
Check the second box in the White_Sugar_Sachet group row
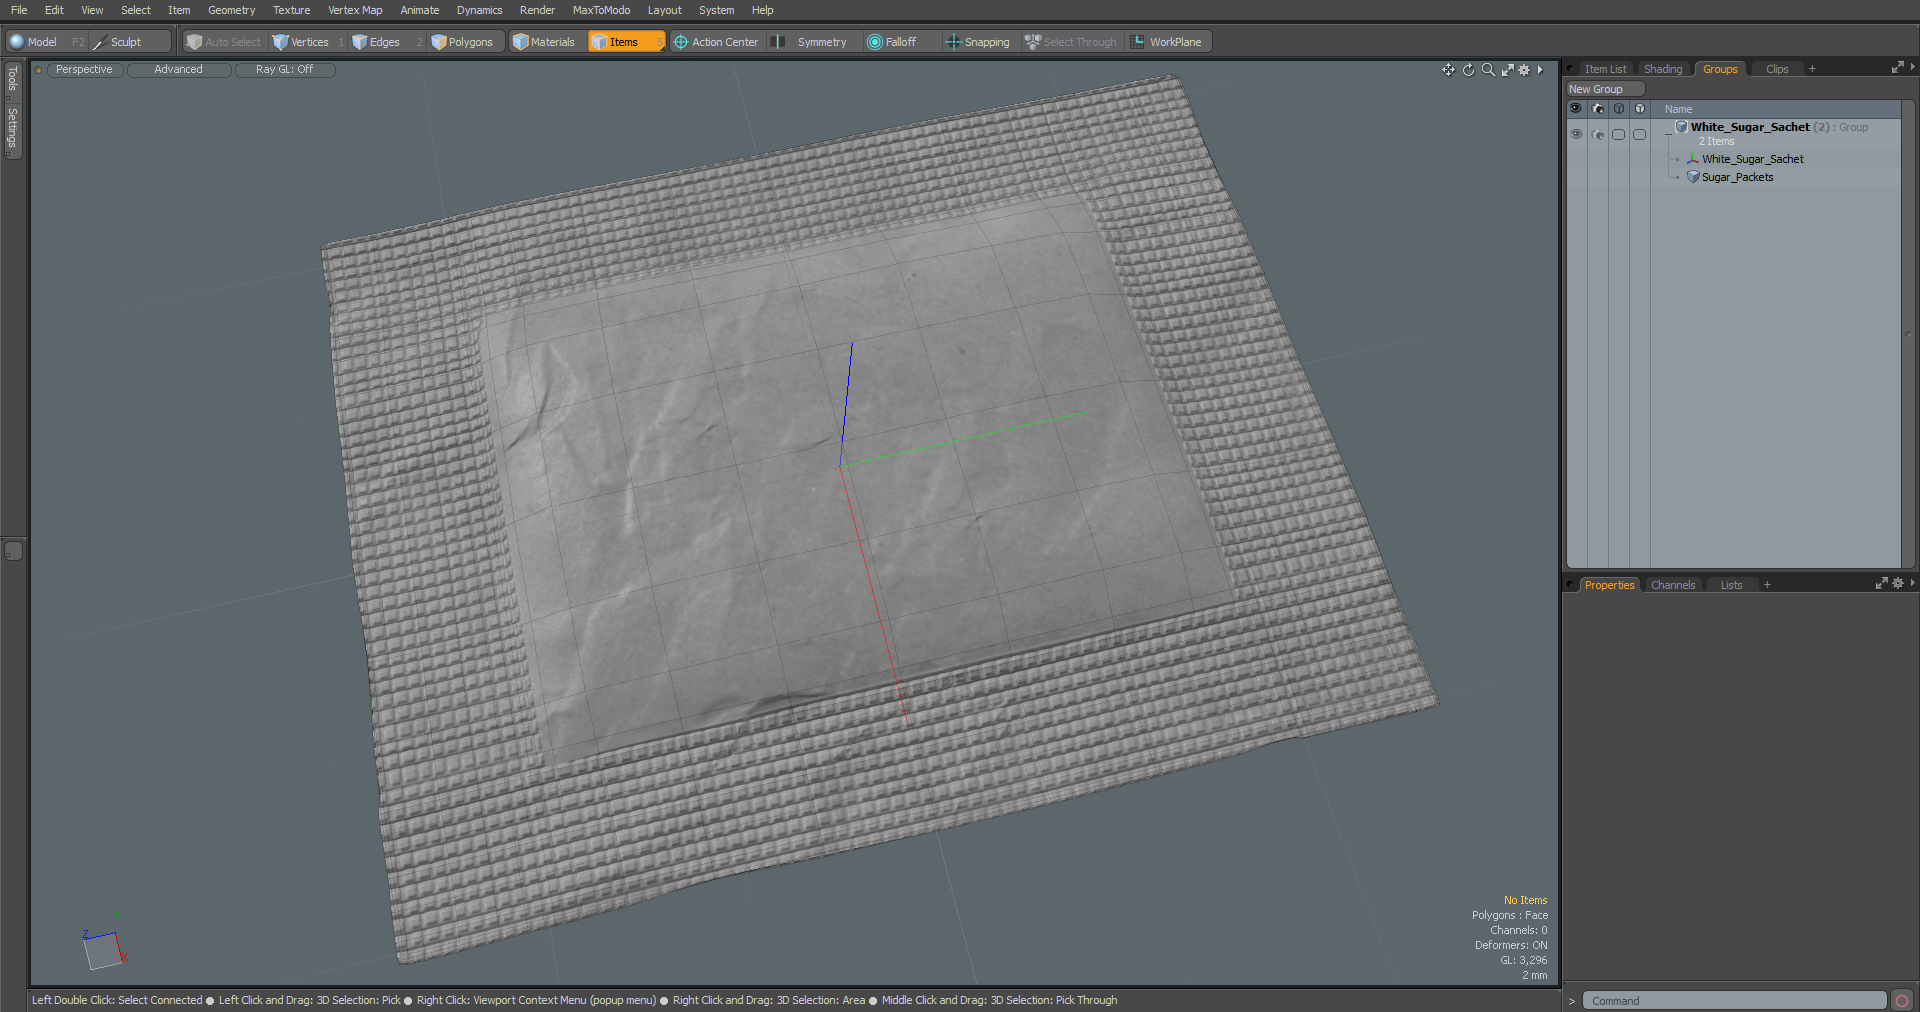coord(1639,134)
